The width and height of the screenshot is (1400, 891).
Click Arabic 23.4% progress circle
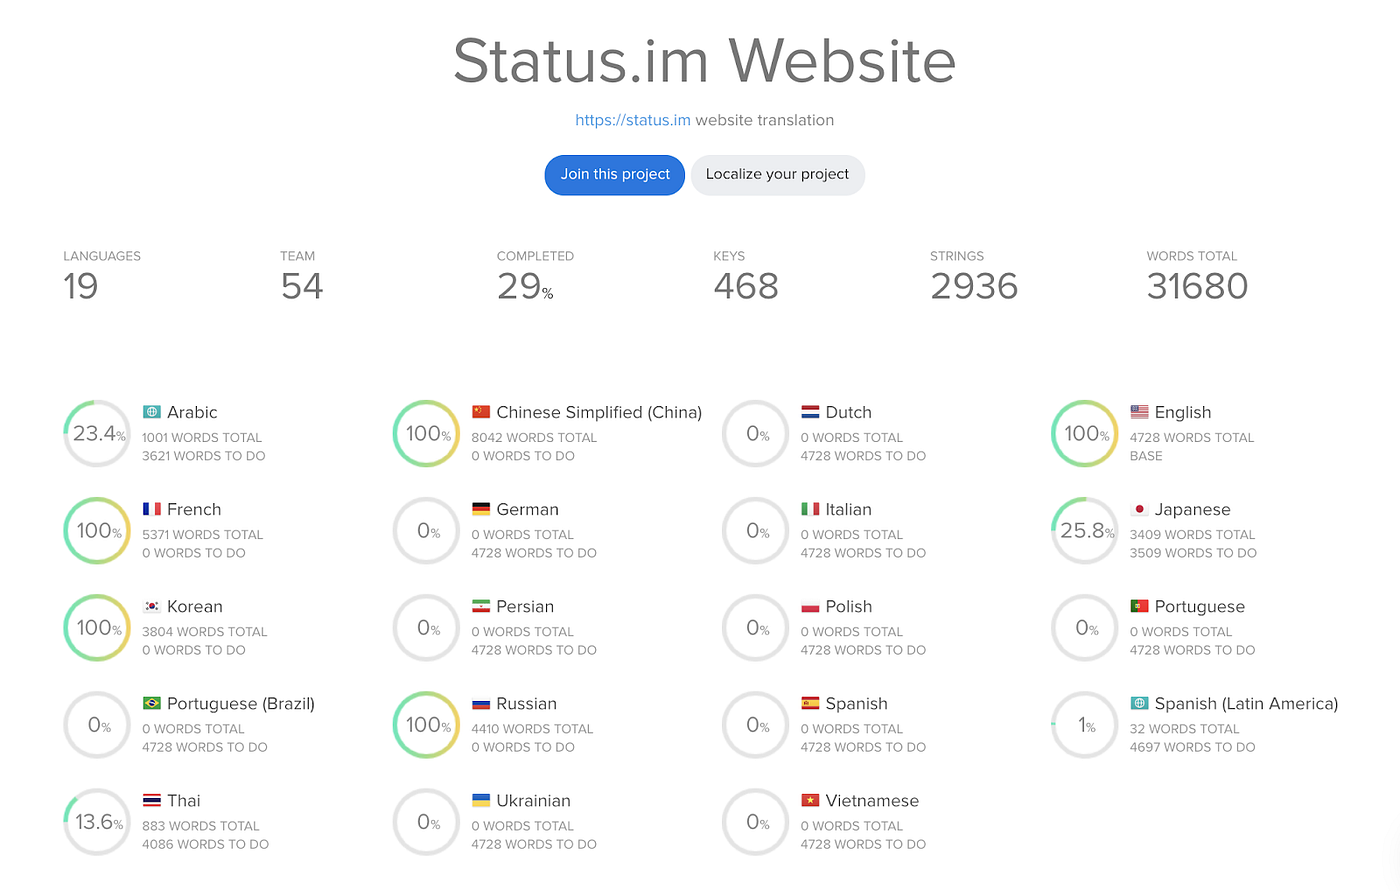(x=97, y=434)
